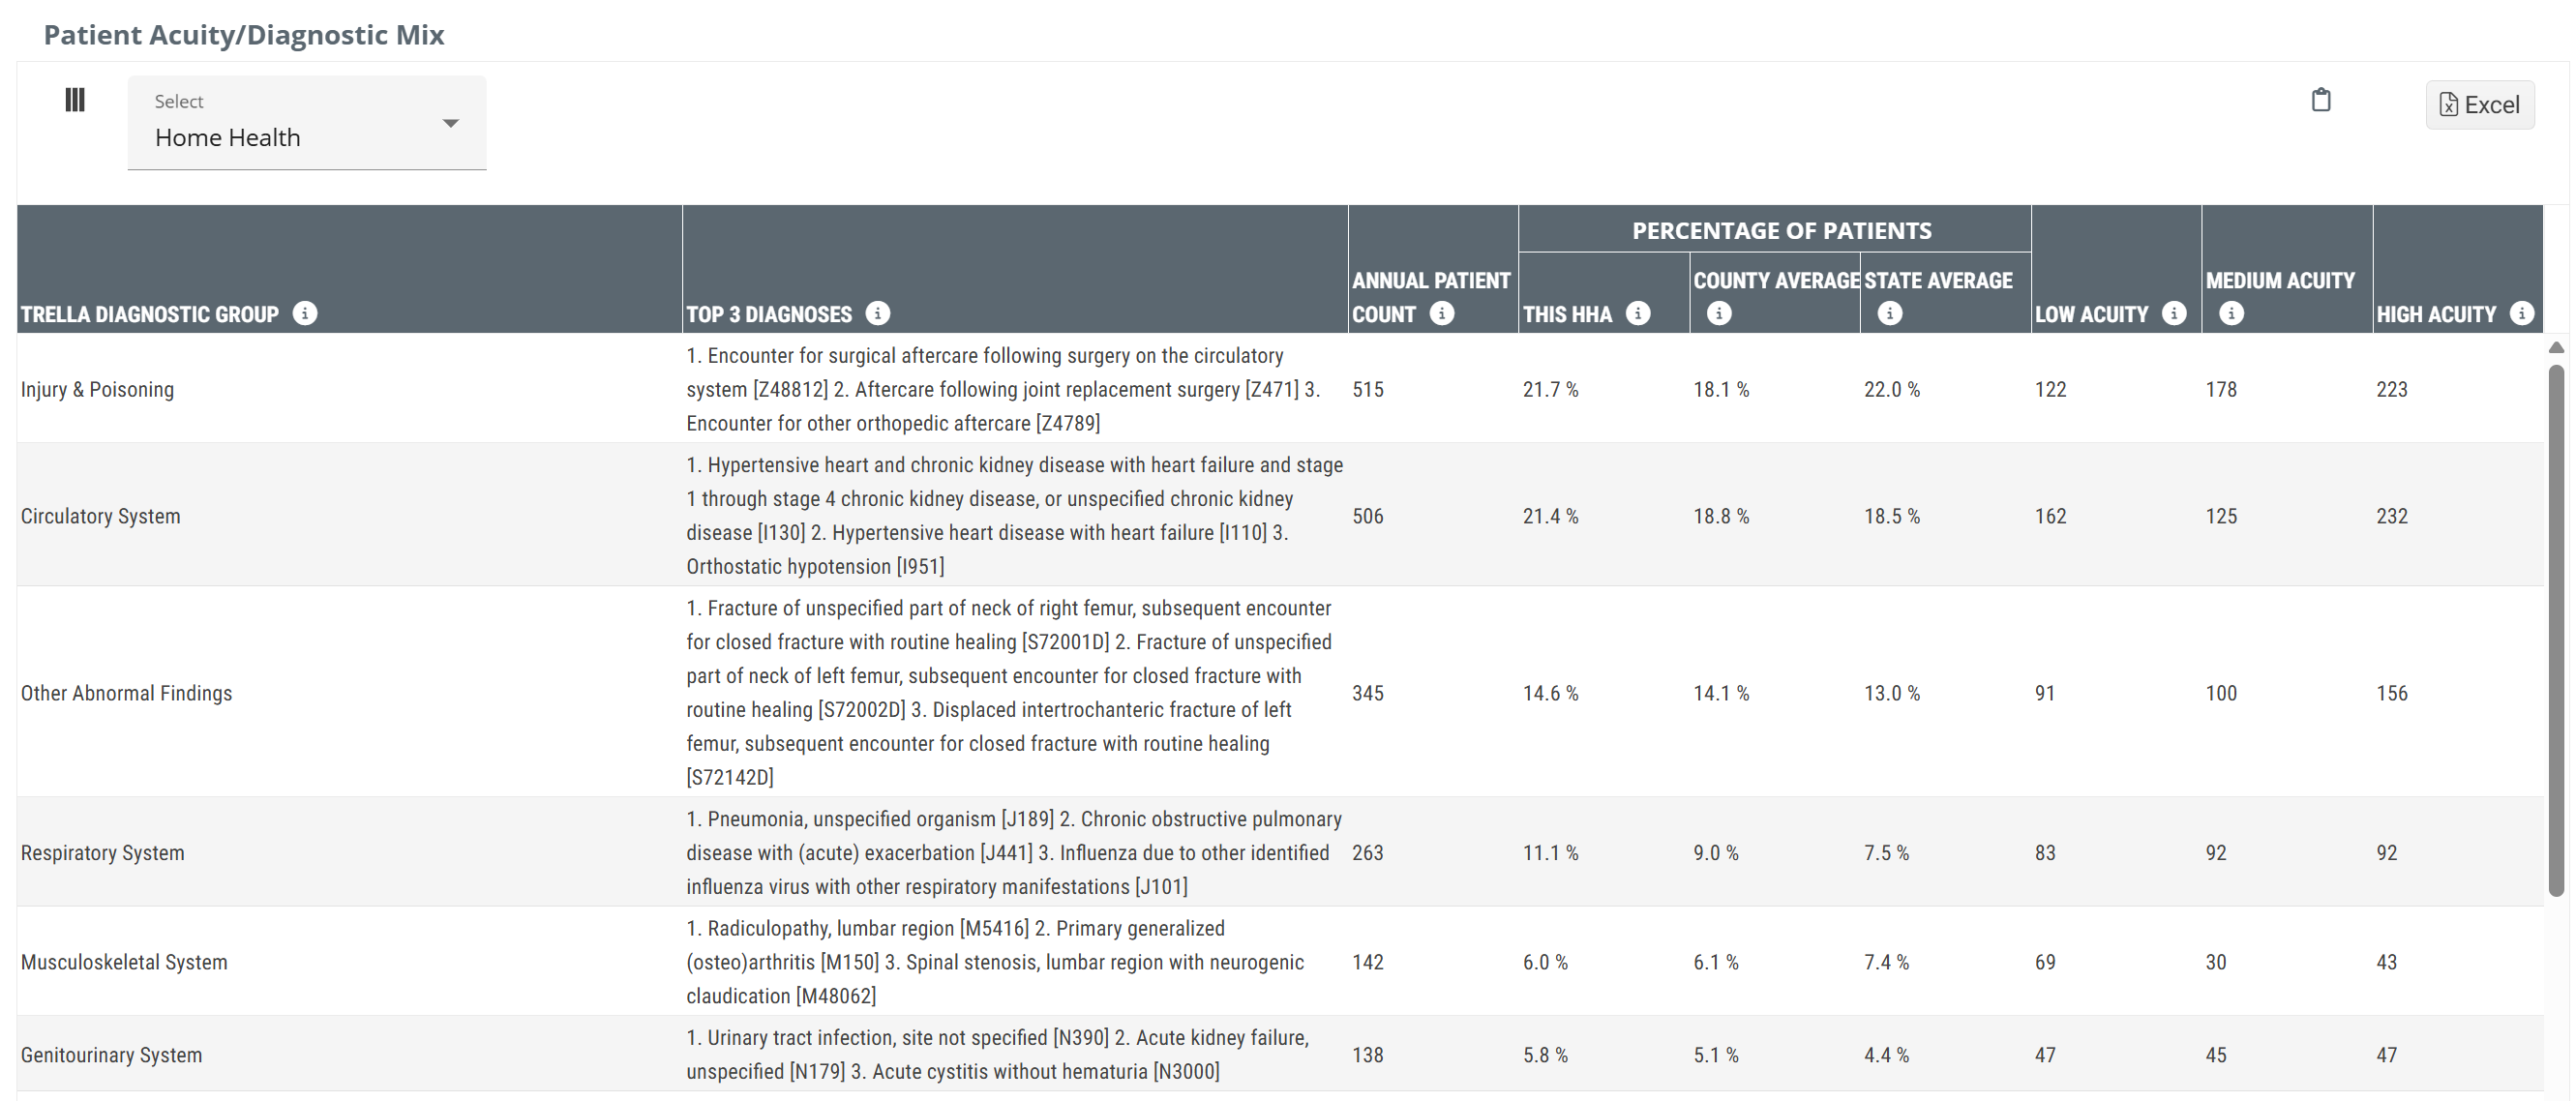Screen dimensions: 2576x1101
Task: Click the clipboard copy icon
Action: 2321,100
